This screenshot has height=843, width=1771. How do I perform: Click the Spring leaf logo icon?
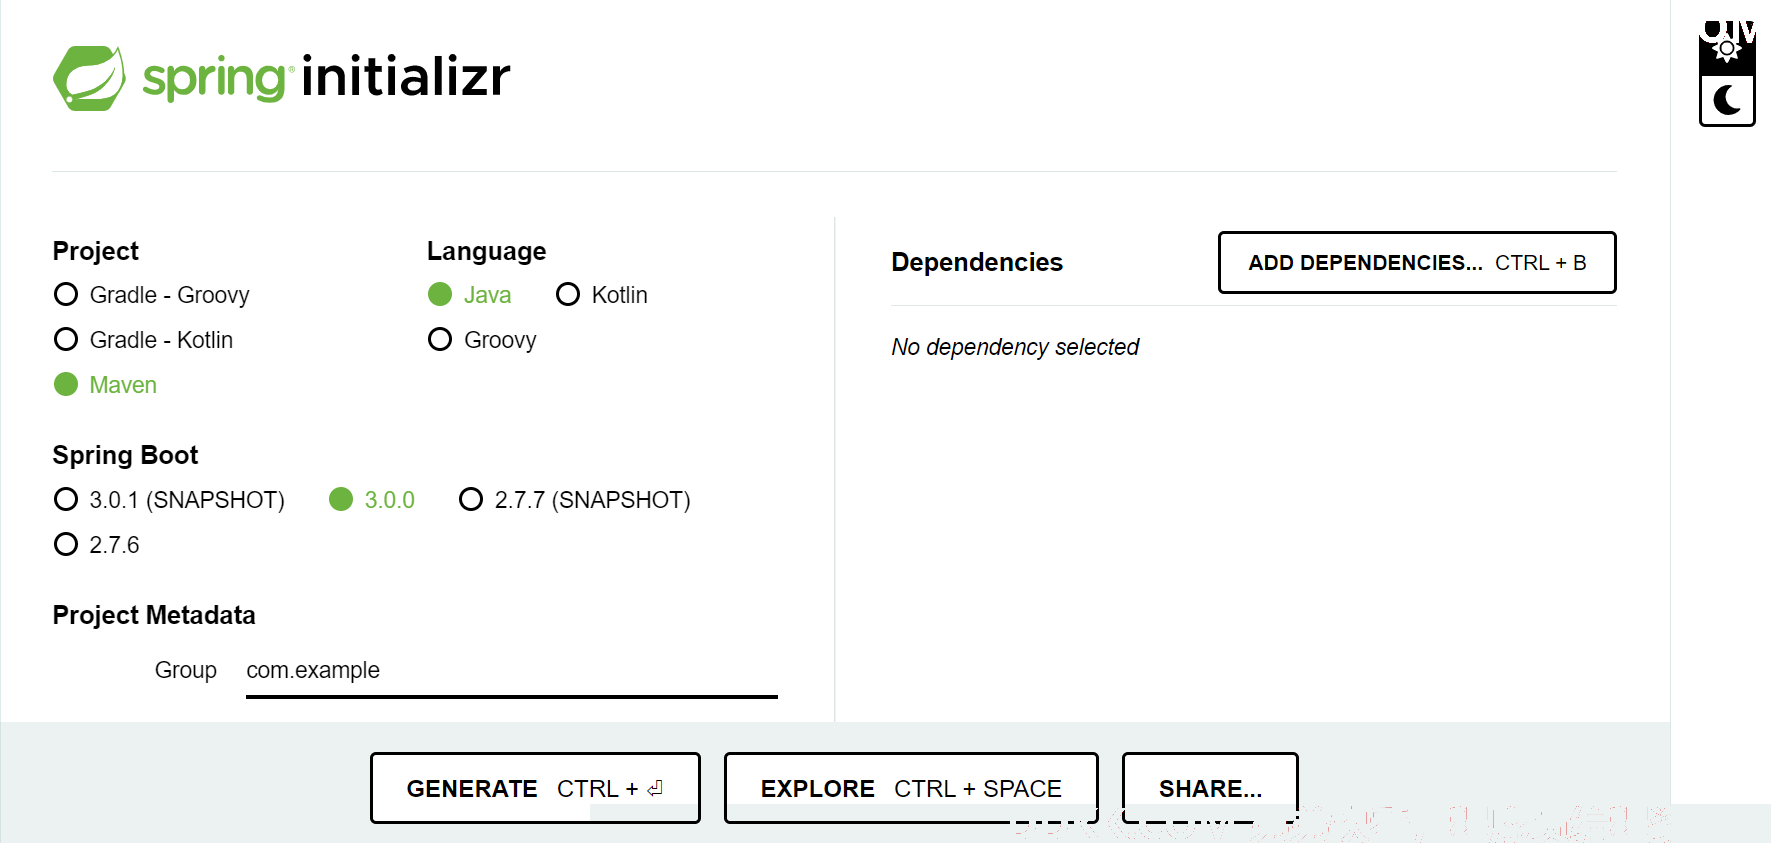(x=89, y=78)
